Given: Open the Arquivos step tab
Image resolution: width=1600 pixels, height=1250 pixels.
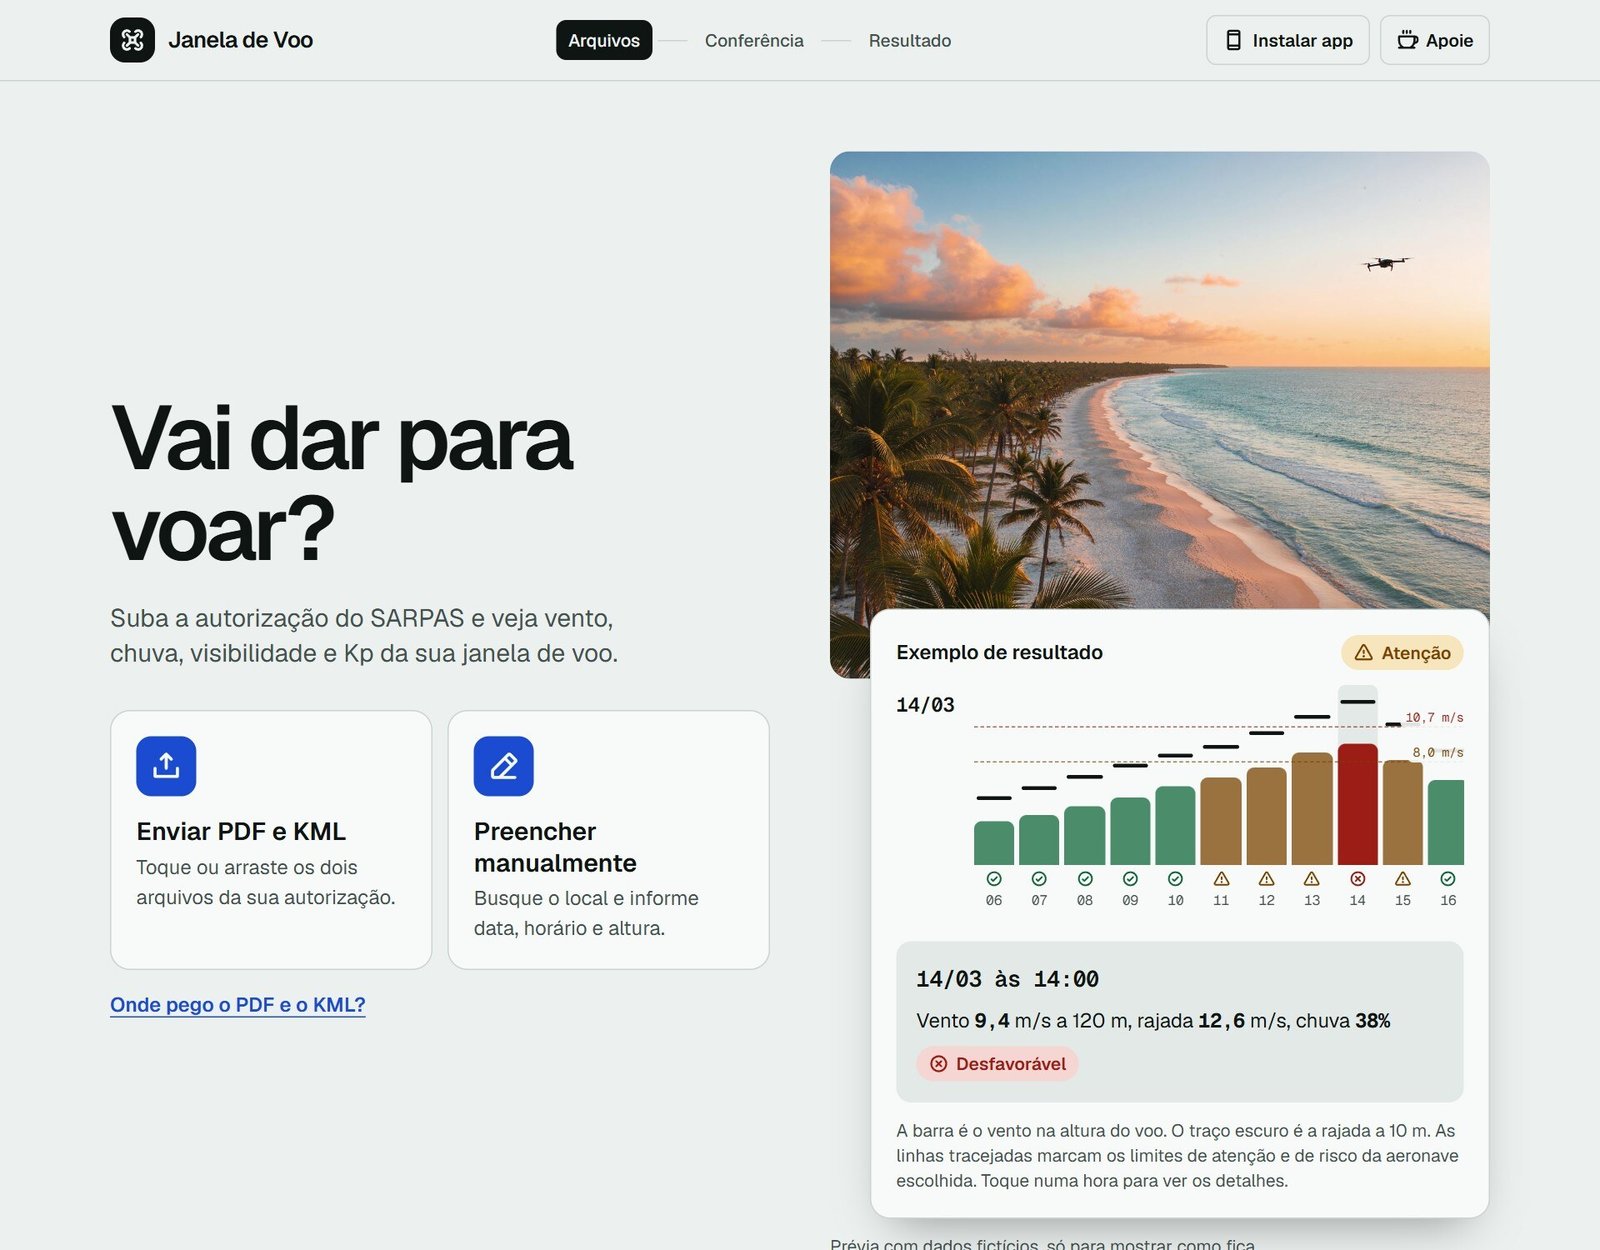Looking at the screenshot, I should tap(604, 40).
